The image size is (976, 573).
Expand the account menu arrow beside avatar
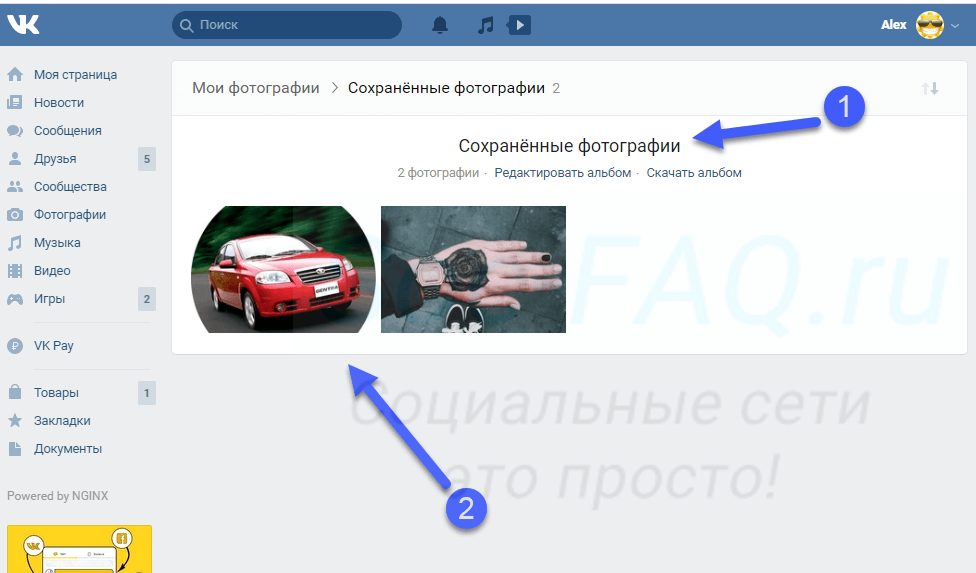point(955,26)
